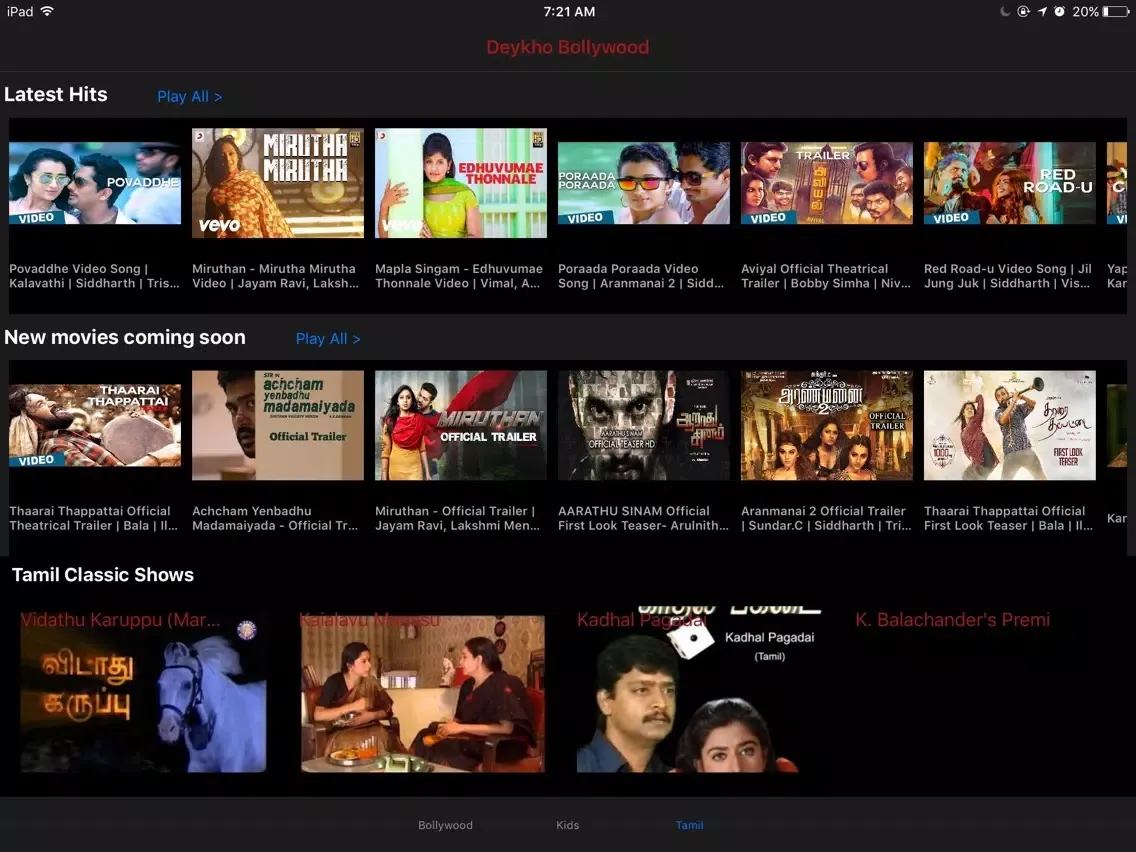Open Povaddhe Video Song thumbnail

pyautogui.click(x=95, y=183)
